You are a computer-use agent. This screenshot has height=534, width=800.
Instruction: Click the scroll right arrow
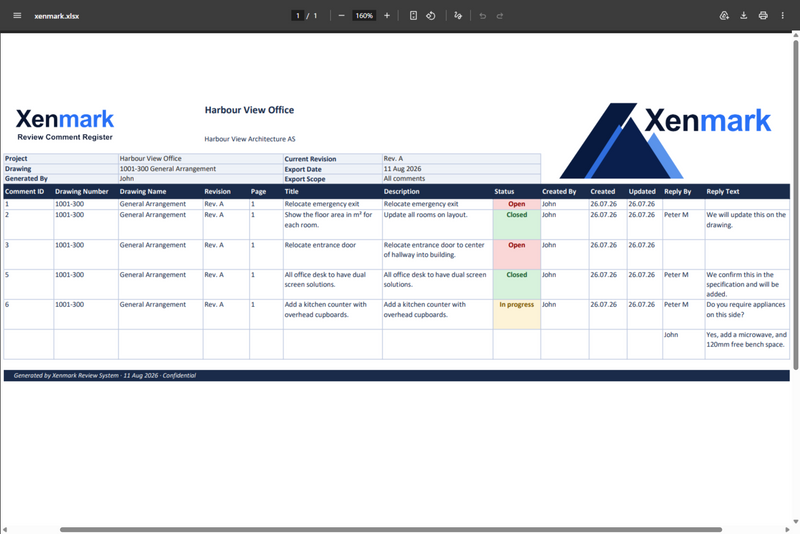coord(787,529)
